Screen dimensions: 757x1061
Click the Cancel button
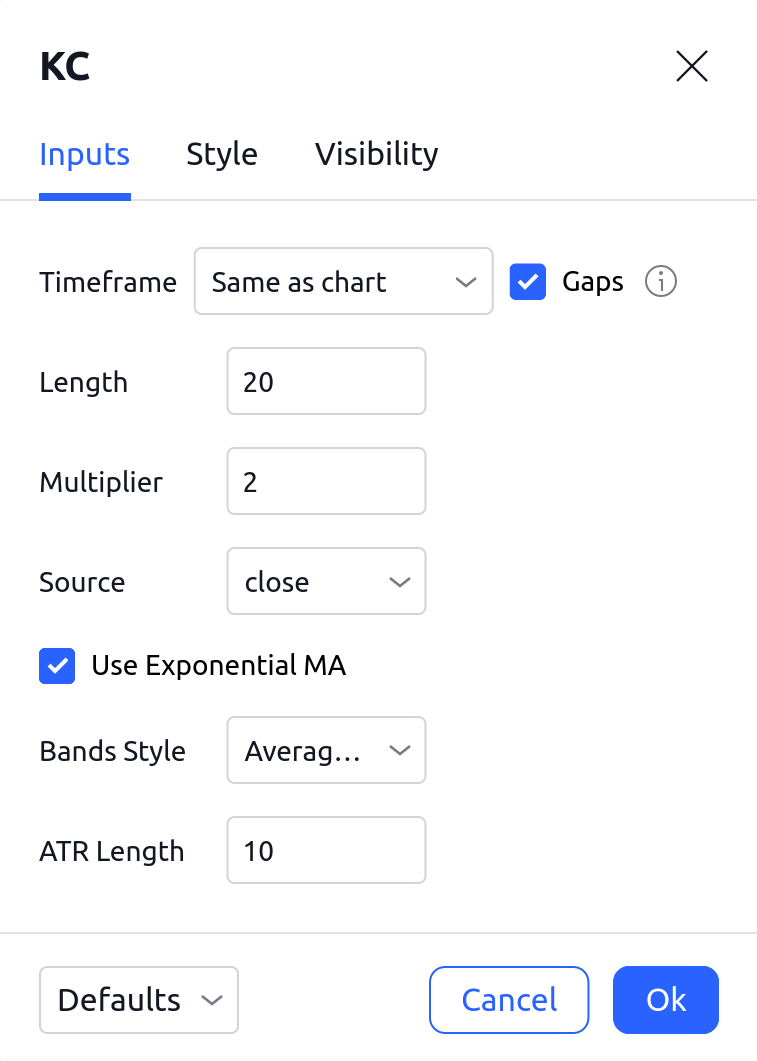[509, 1000]
